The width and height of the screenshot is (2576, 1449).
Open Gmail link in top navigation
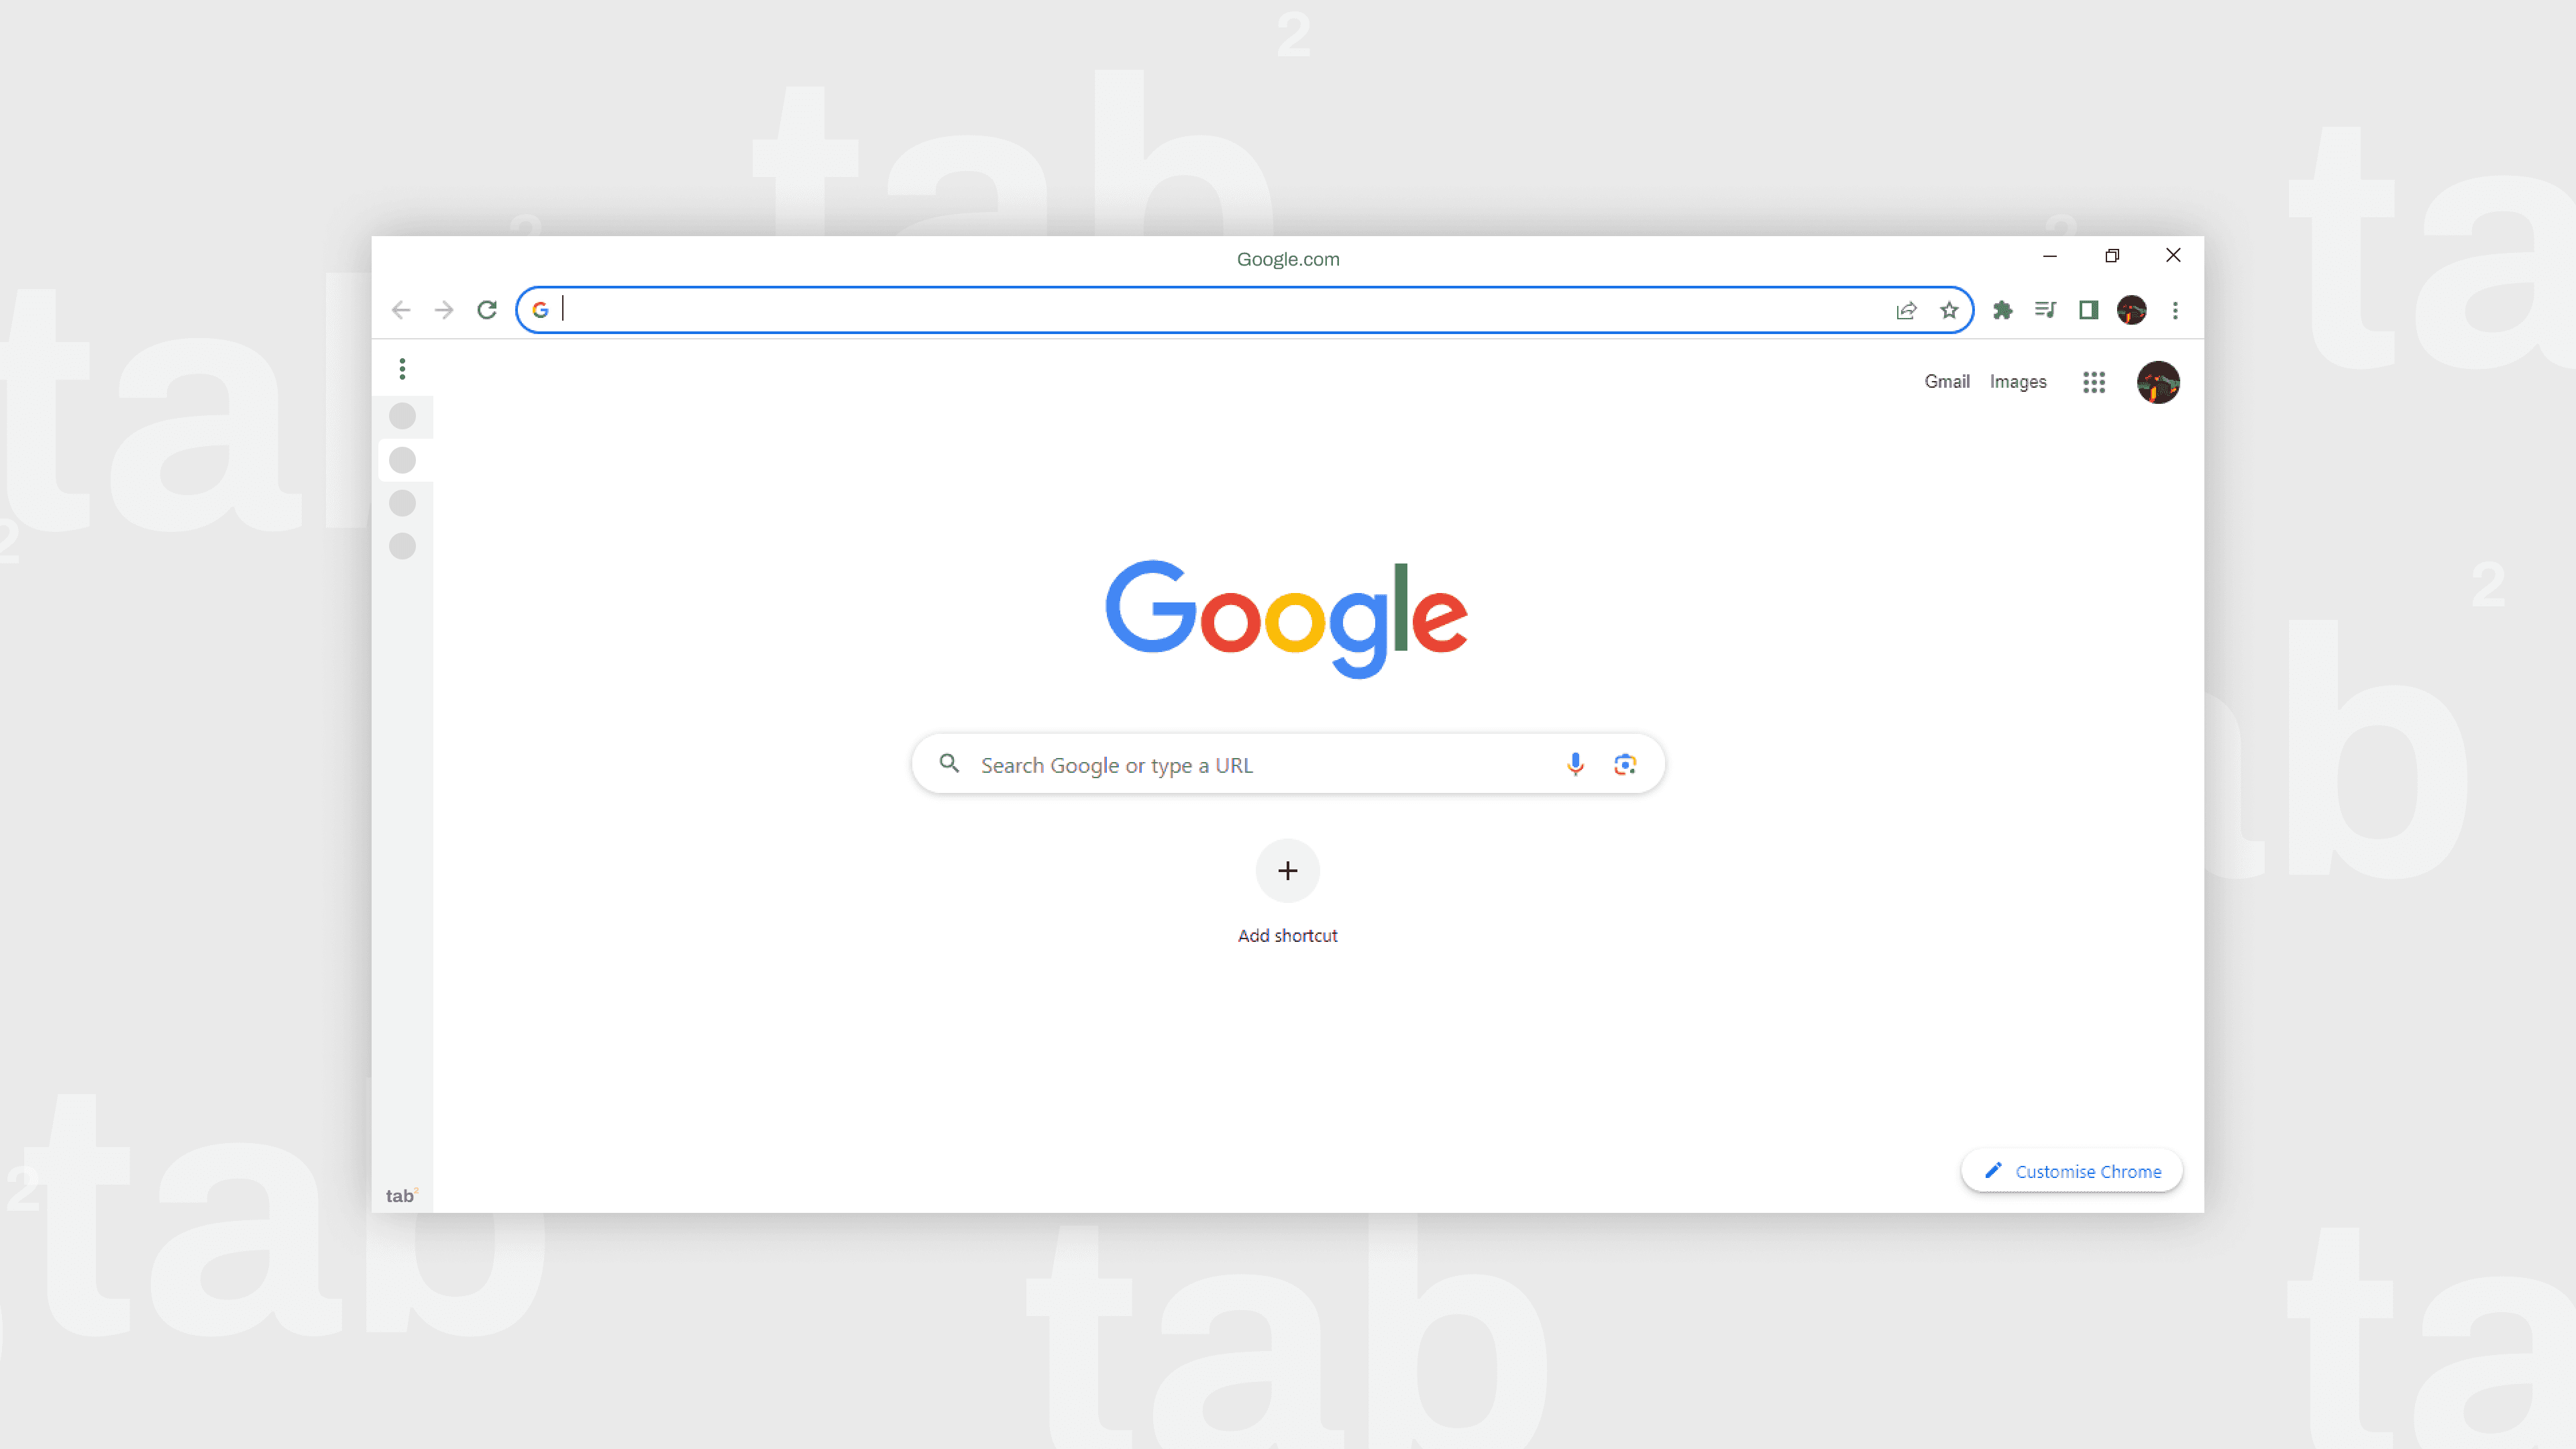[x=1946, y=380]
